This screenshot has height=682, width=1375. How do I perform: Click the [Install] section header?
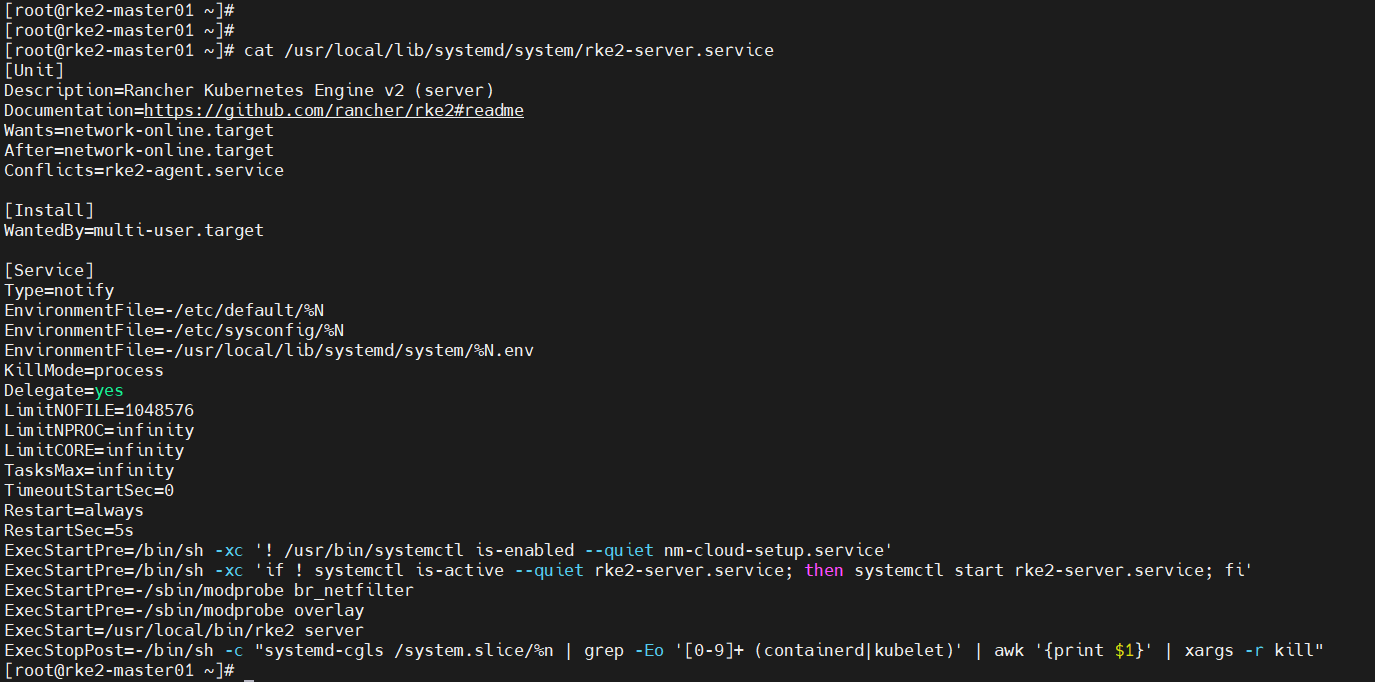point(49,210)
